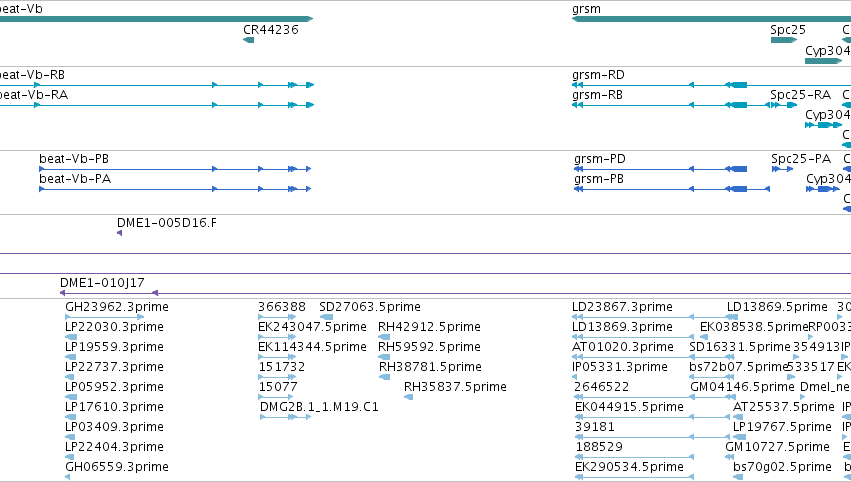Select the RH35837.5prime EST glyph
Screen dimensions: 851x482
coord(409,397)
